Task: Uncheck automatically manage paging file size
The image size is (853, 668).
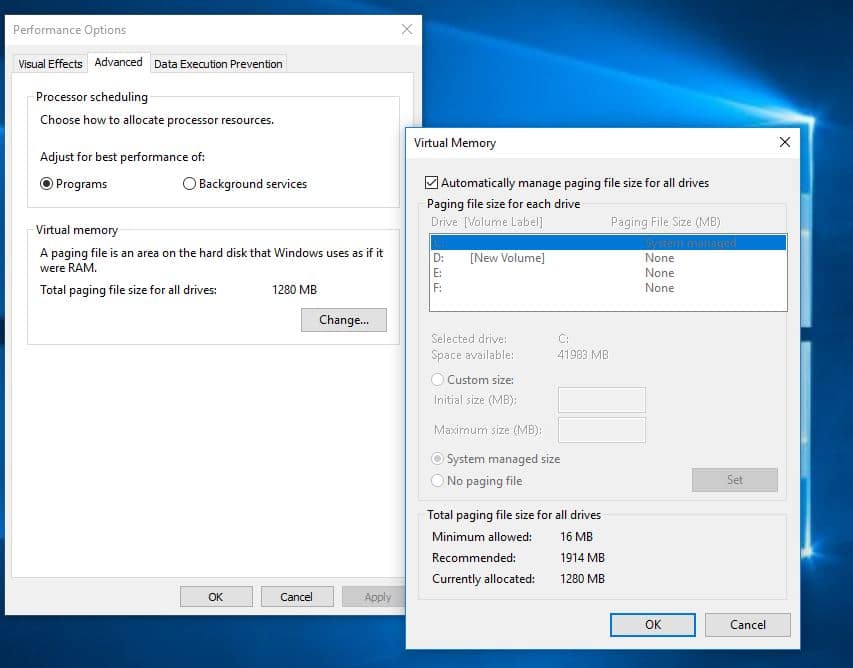Action: 432,183
